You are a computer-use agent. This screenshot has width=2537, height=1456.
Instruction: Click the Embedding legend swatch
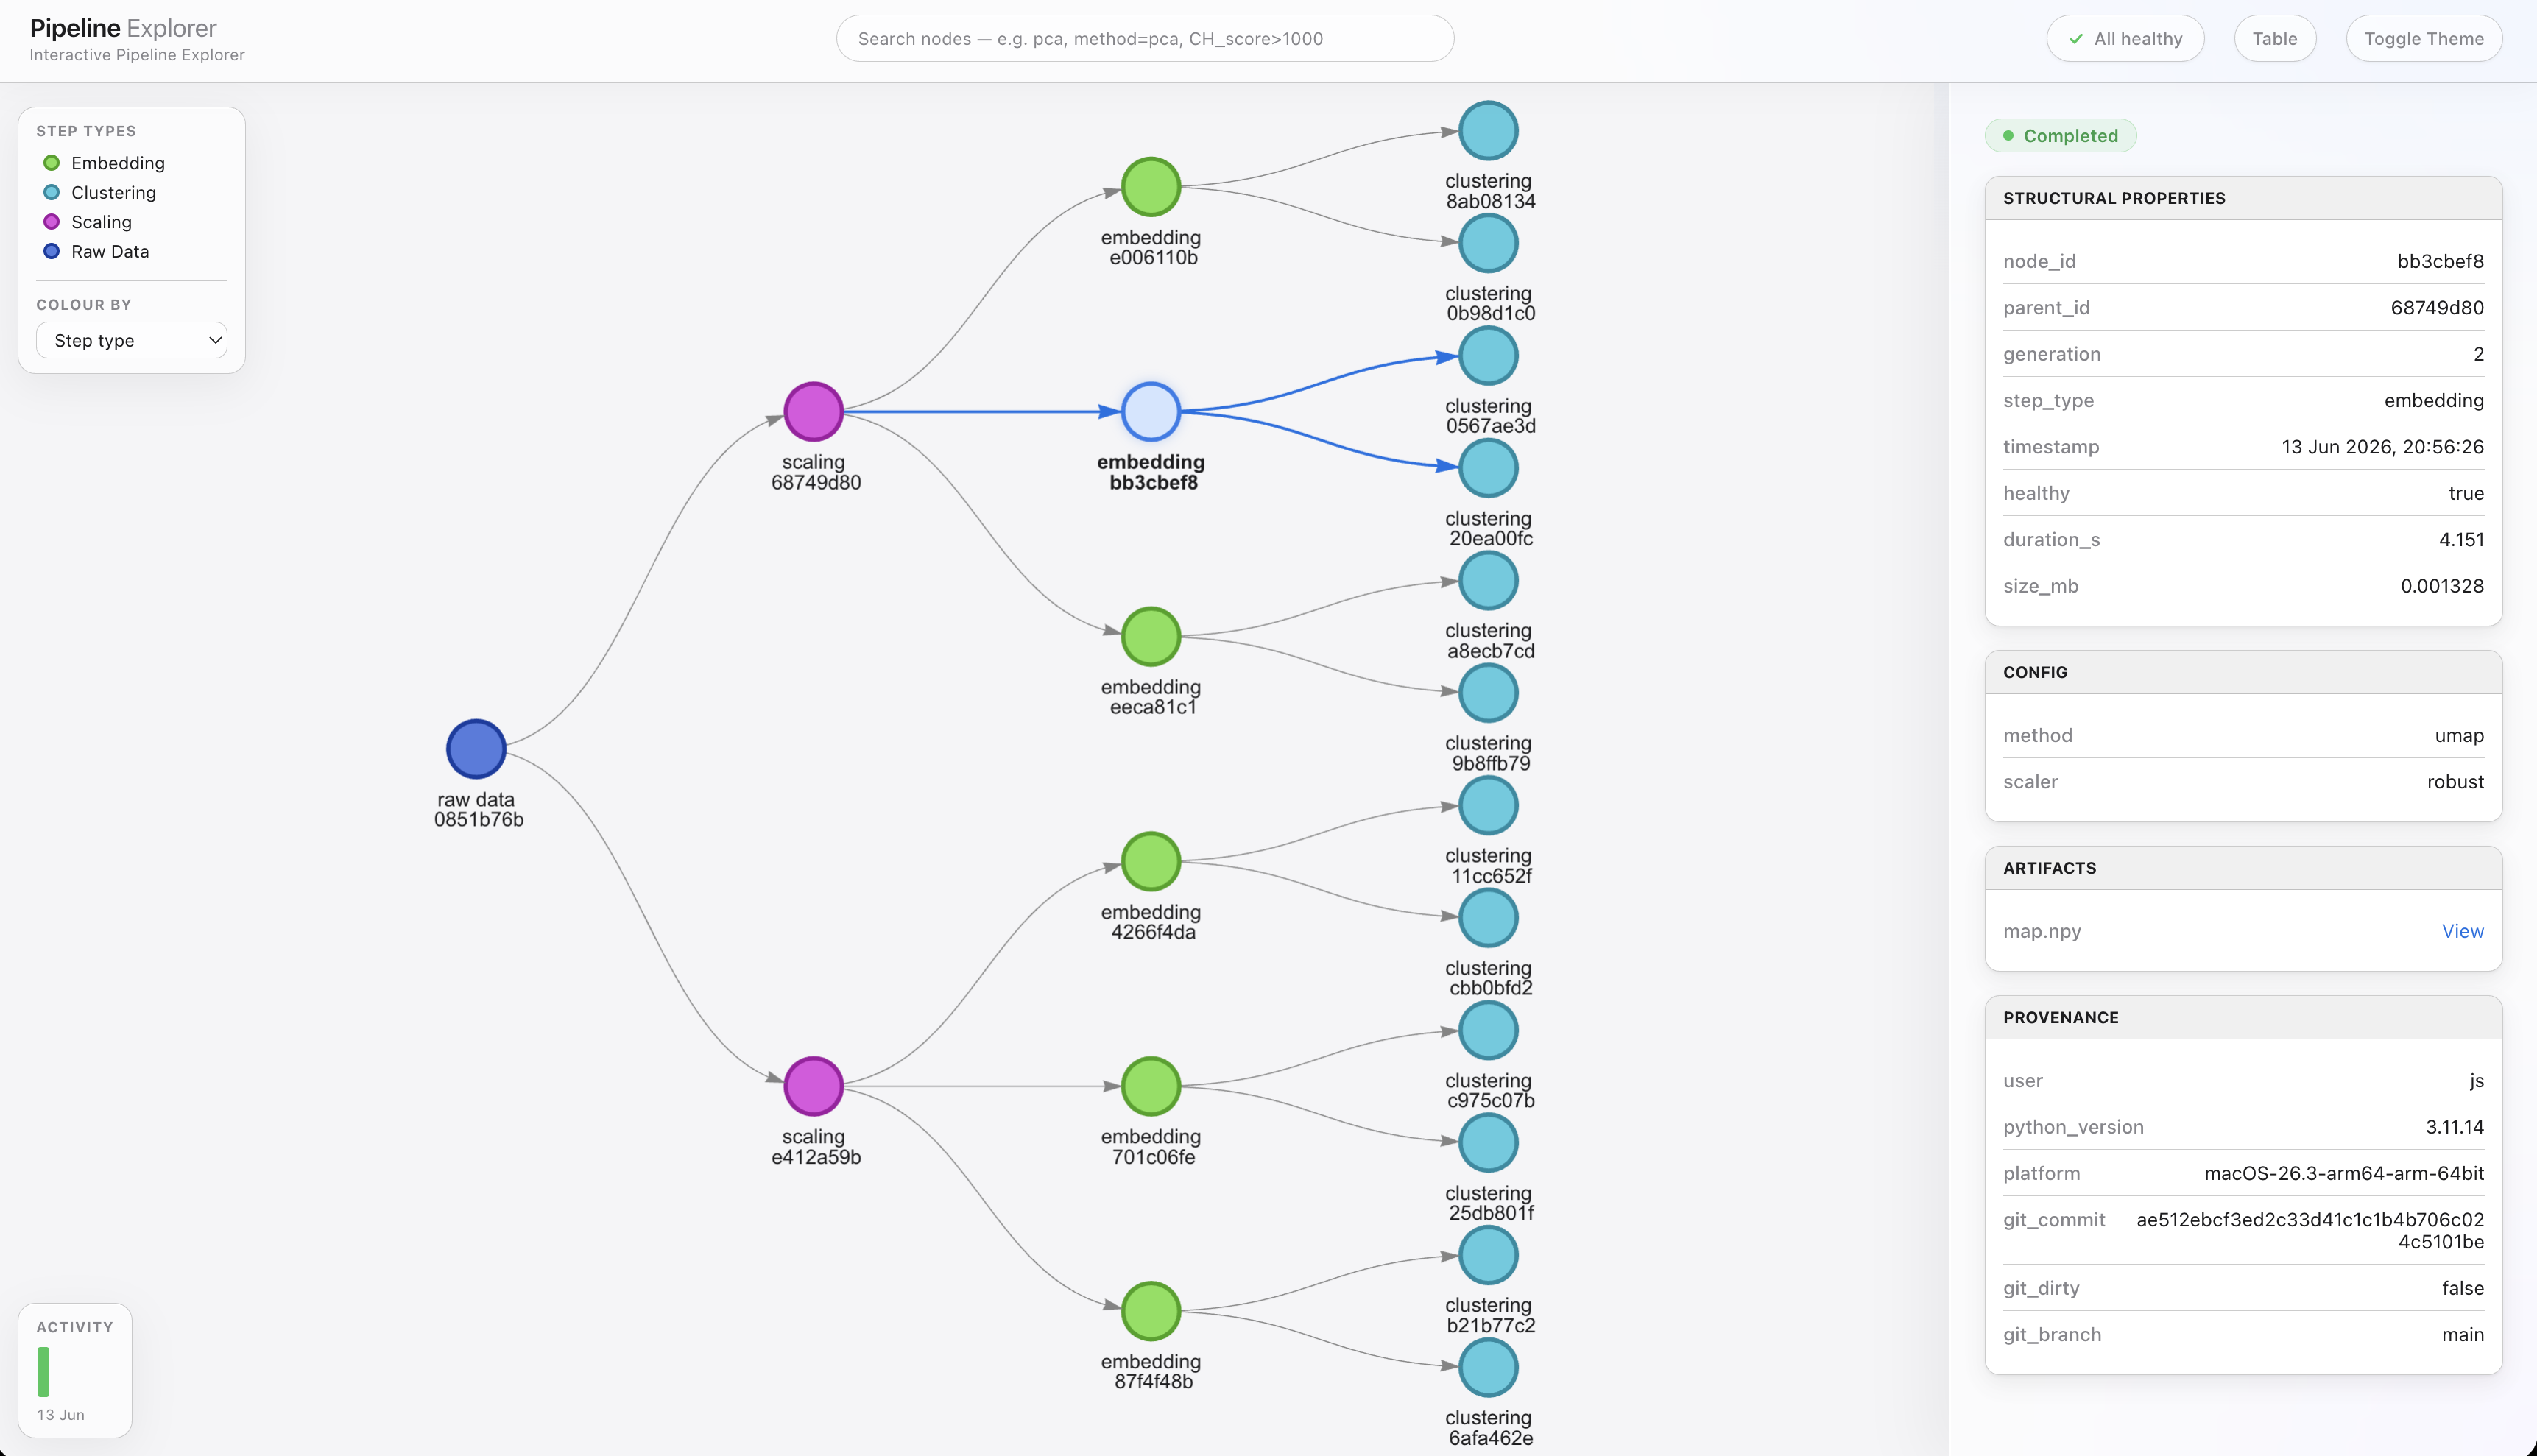(51, 163)
